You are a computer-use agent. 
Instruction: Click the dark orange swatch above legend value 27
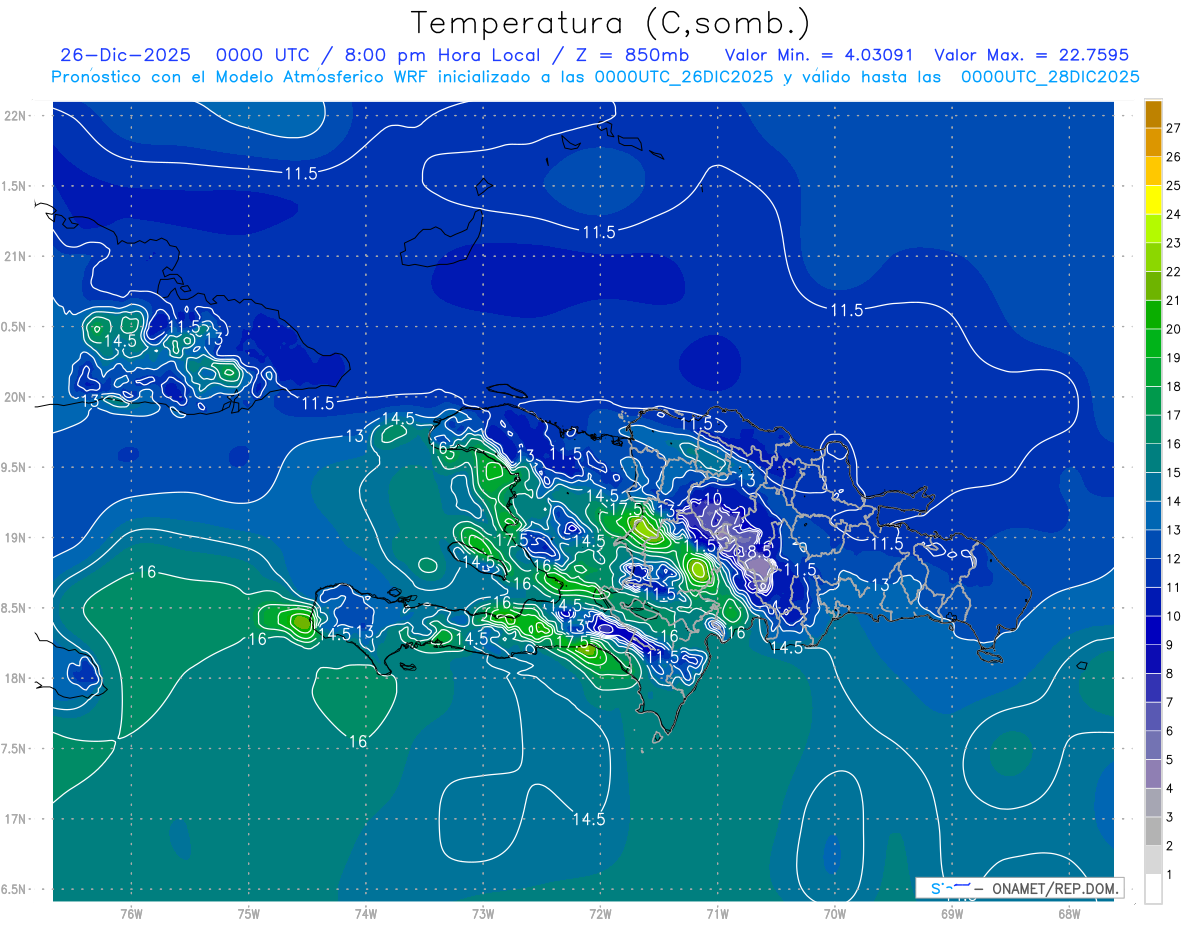click(x=1153, y=114)
